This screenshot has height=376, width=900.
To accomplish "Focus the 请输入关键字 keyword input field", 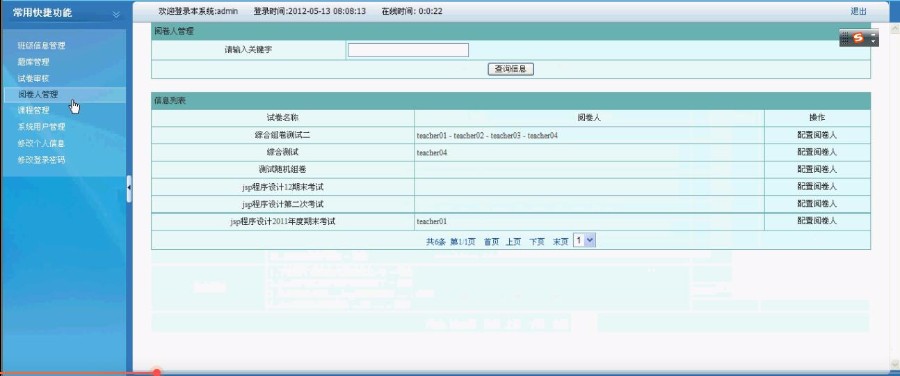I will click(x=408, y=51).
